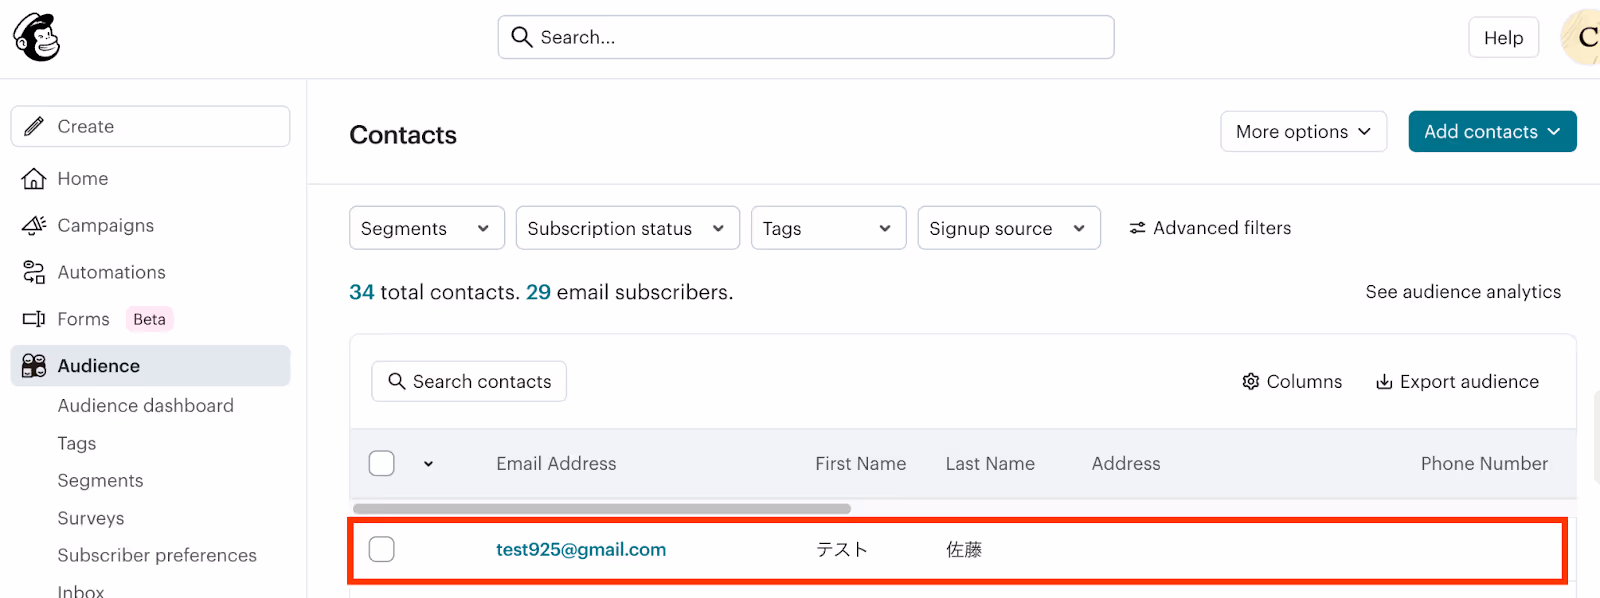This screenshot has height=598, width=1600.
Task: Click the Campaigns megaphone icon
Action: pyautogui.click(x=34, y=225)
